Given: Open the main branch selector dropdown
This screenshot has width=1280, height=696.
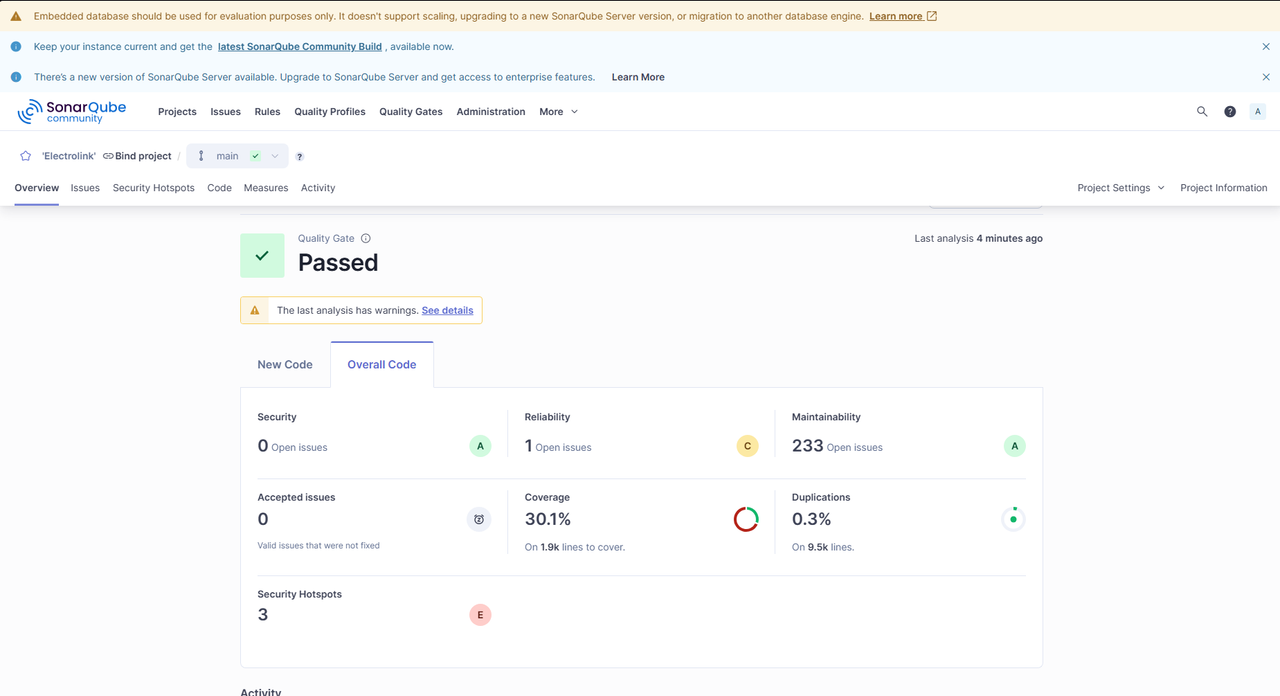Looking at the screenshot, I should pos(237,156).
